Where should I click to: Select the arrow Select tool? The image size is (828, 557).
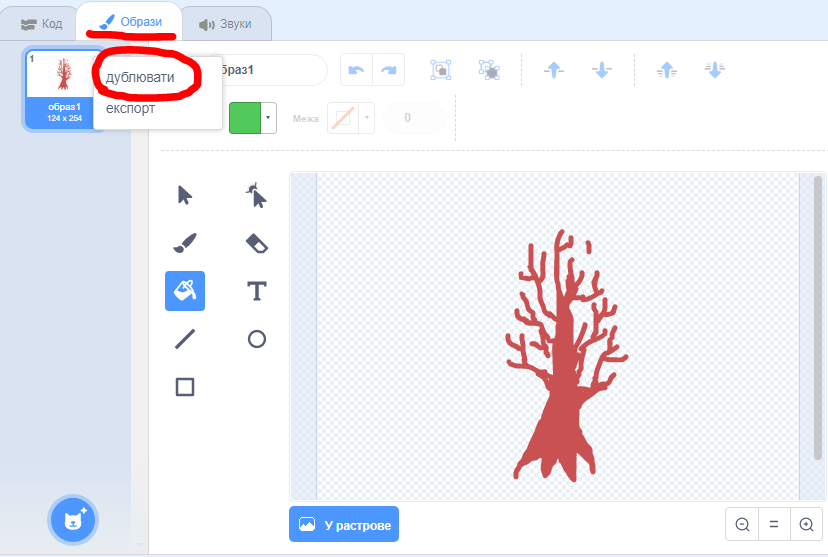[185, 195]
